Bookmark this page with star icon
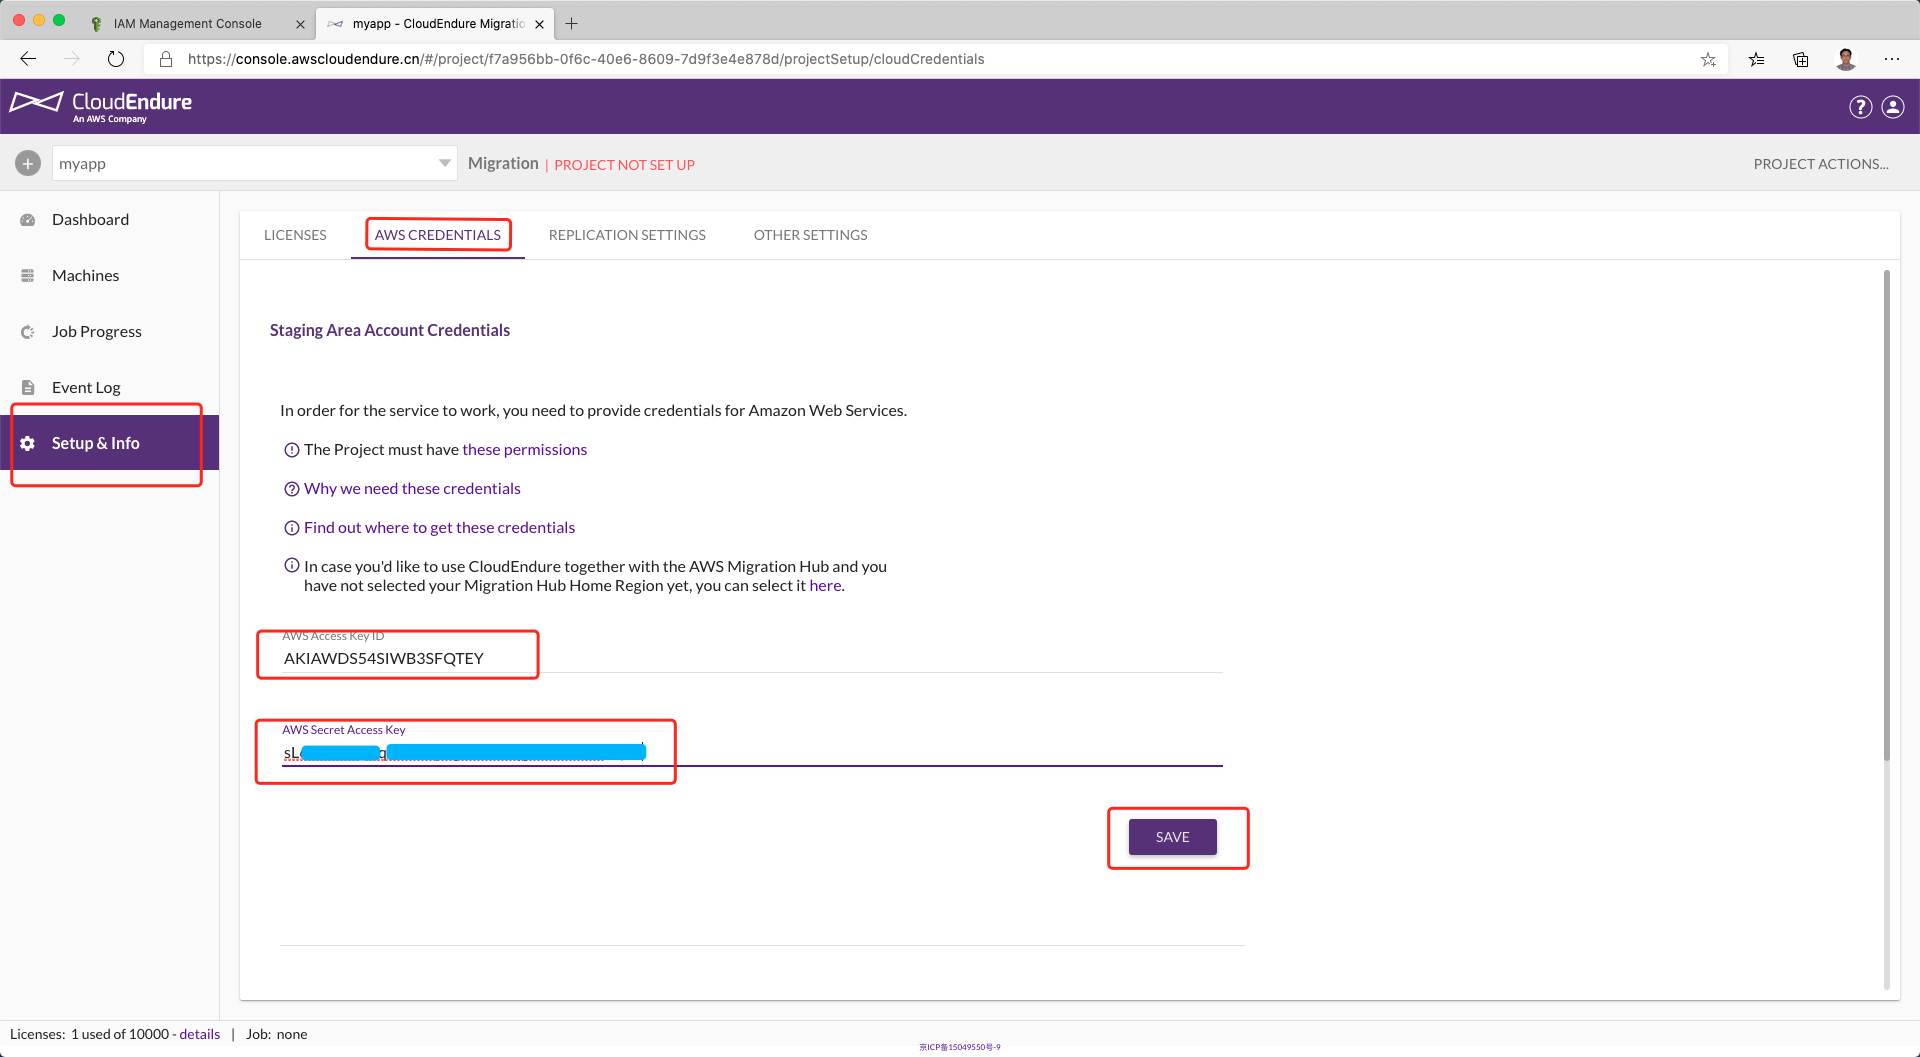Screen dimensions: 1920x1057 pos(1708,59)
